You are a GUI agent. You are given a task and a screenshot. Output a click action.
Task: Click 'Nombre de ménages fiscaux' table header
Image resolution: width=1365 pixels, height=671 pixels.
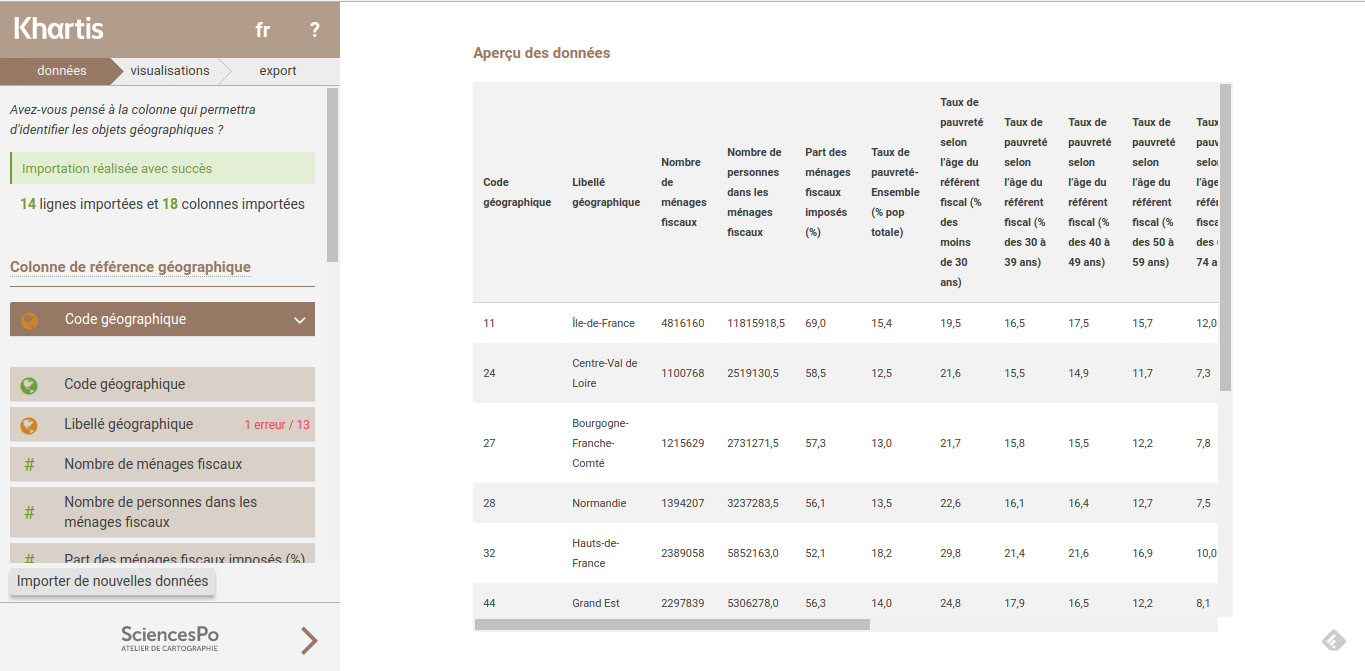(684, 192)
